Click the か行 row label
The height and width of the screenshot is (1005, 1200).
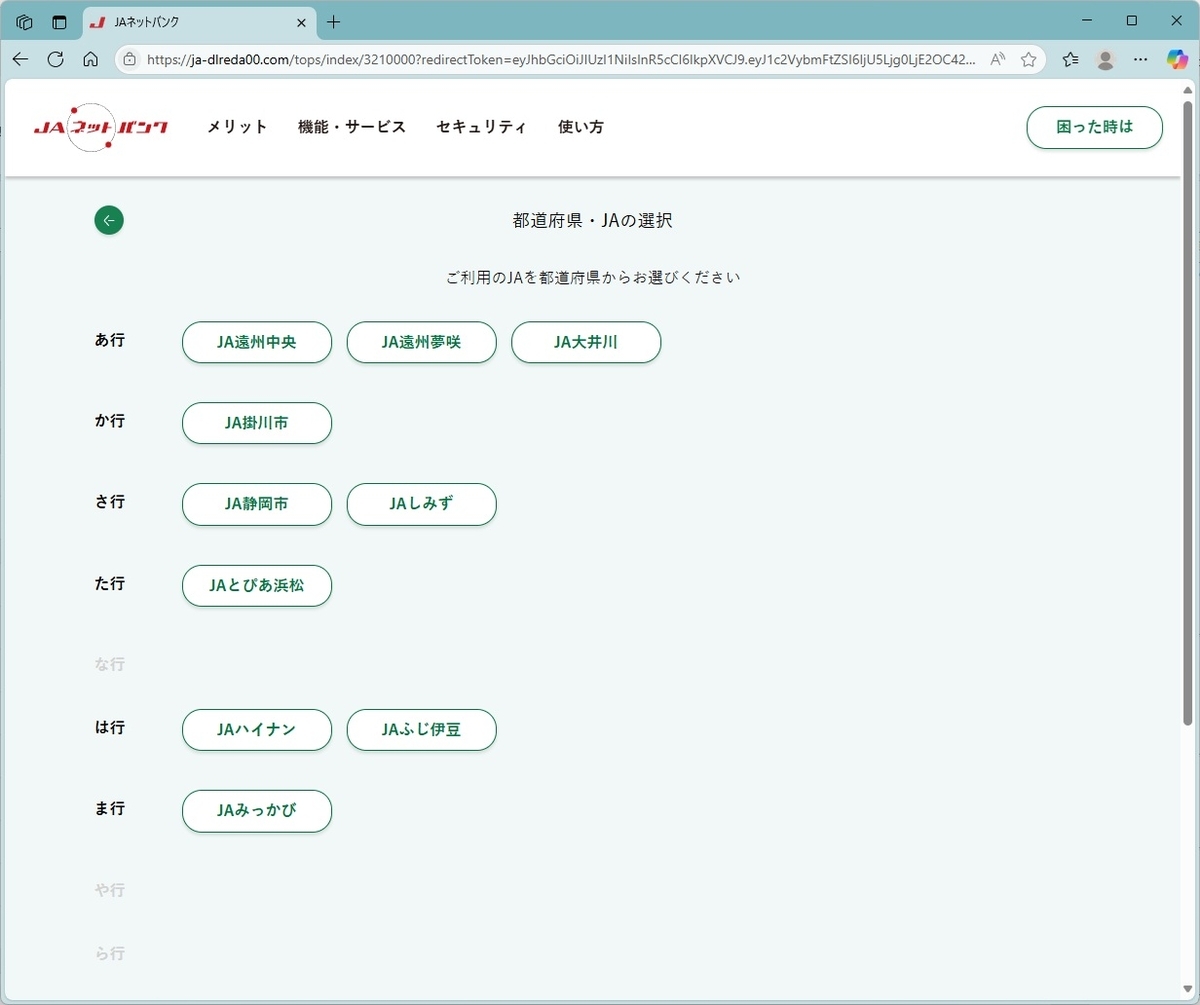tap(110, 421)
